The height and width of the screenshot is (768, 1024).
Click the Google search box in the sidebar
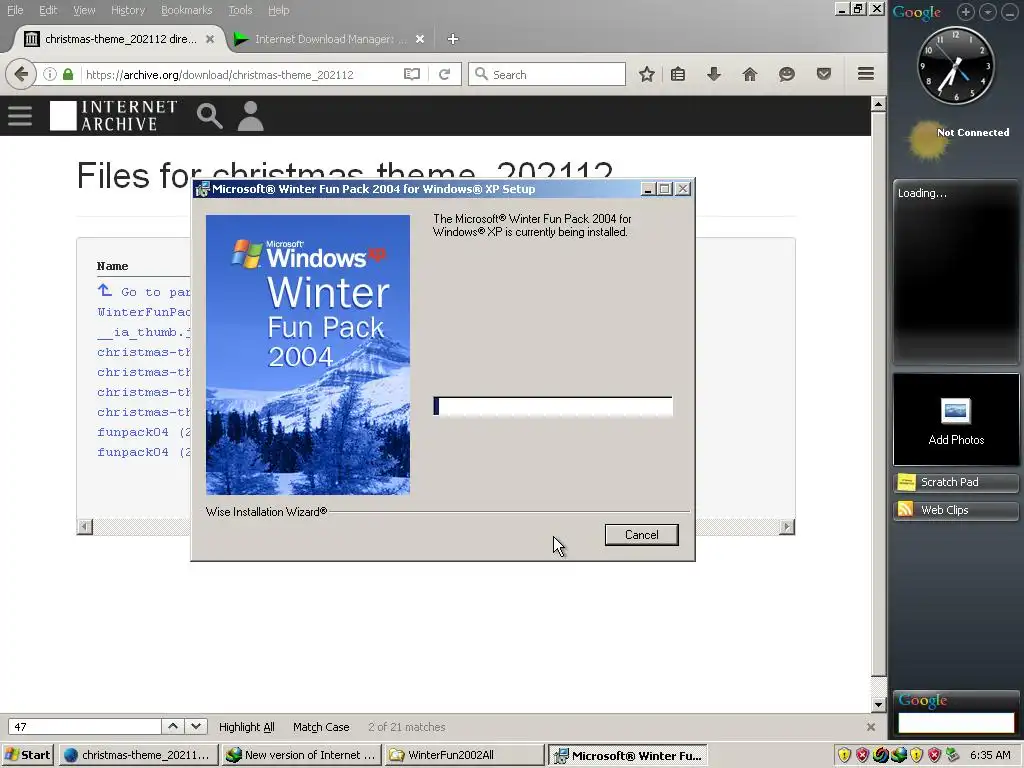pyautogui.click(x=956, y=722)
